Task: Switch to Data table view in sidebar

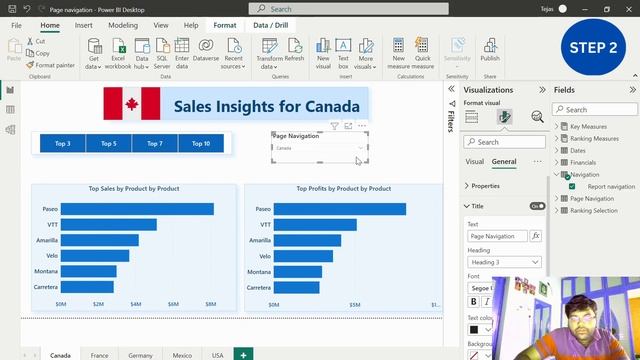Action: coord(10,109)
